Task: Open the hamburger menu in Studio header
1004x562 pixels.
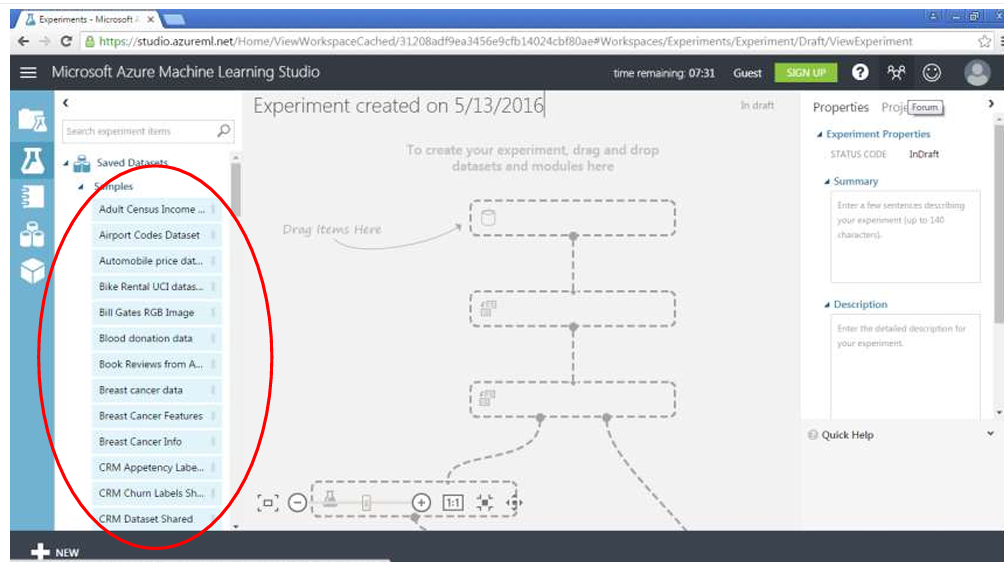Action: tap(28, 73)
